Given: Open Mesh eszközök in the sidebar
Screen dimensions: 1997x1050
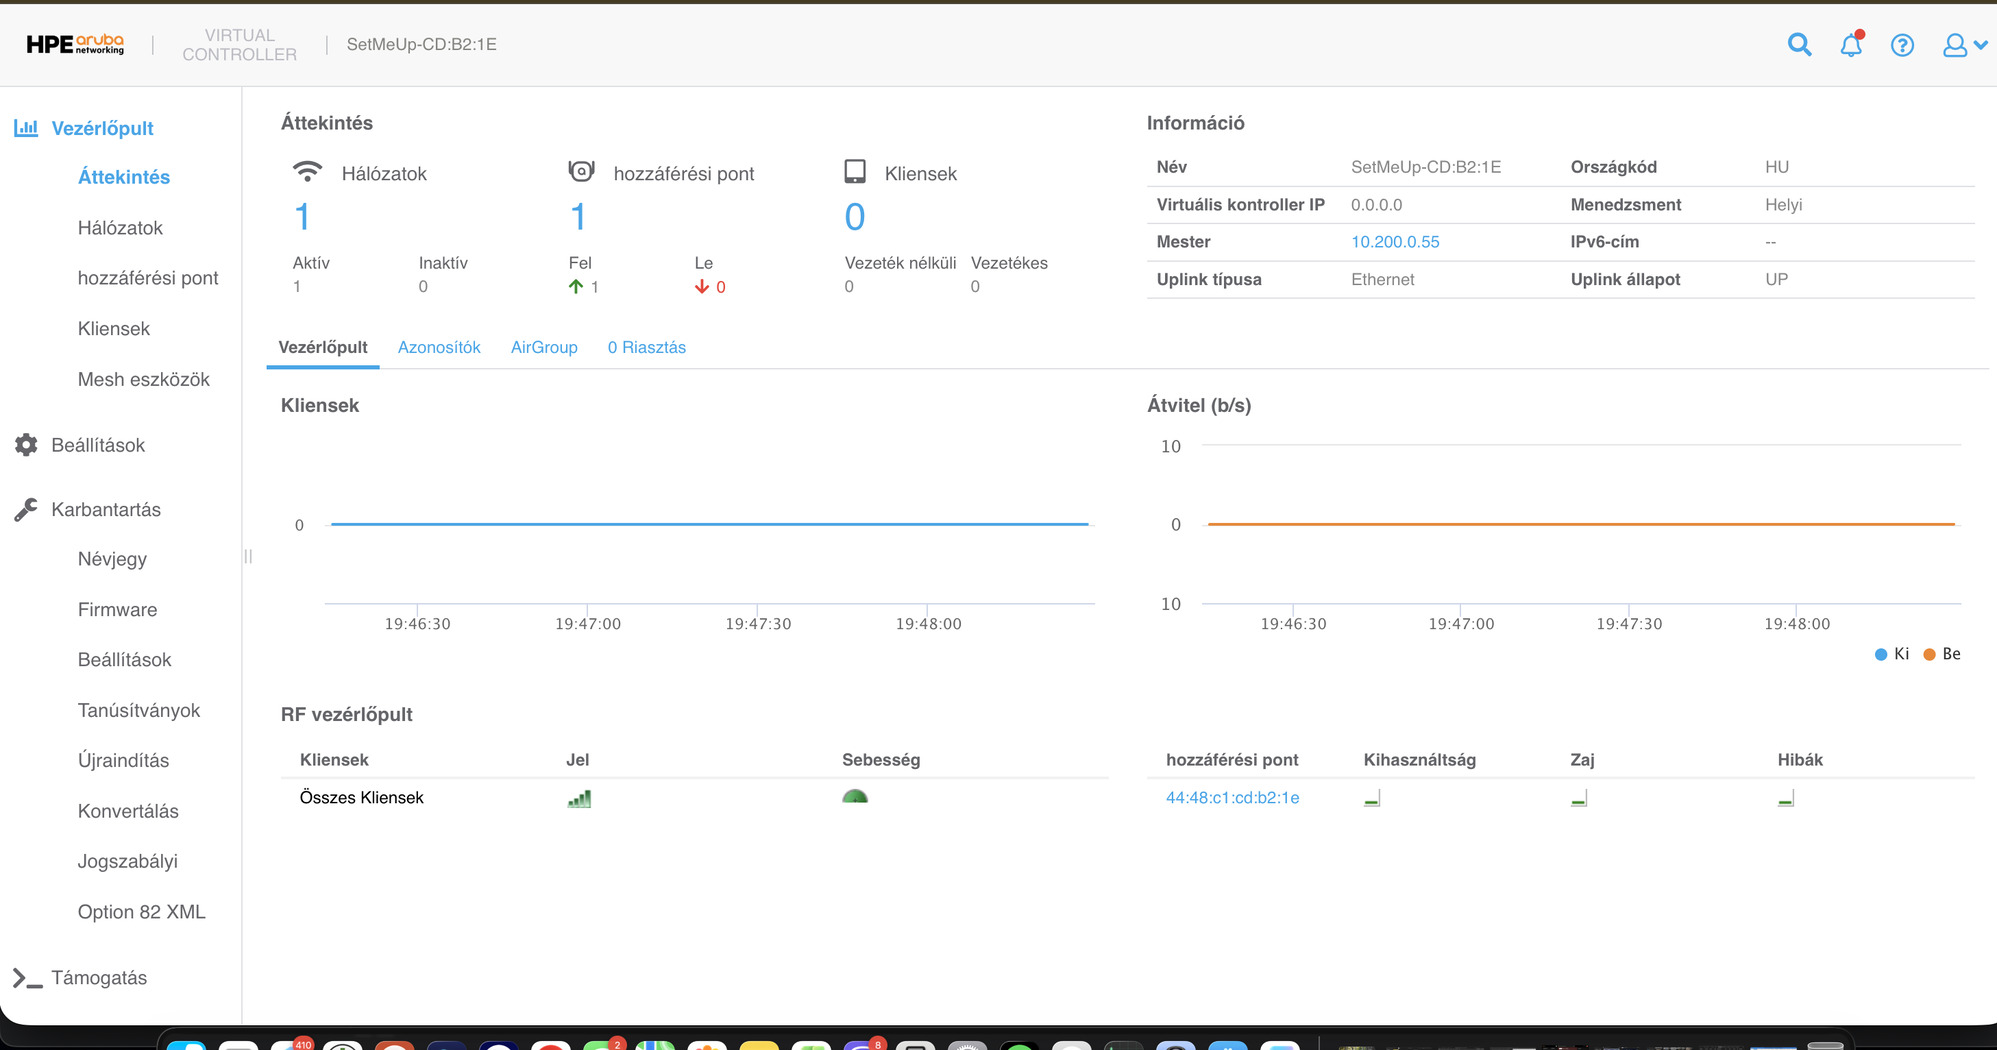Looking at the screenshot, I should pyautogui.click(x=144, y=379).
